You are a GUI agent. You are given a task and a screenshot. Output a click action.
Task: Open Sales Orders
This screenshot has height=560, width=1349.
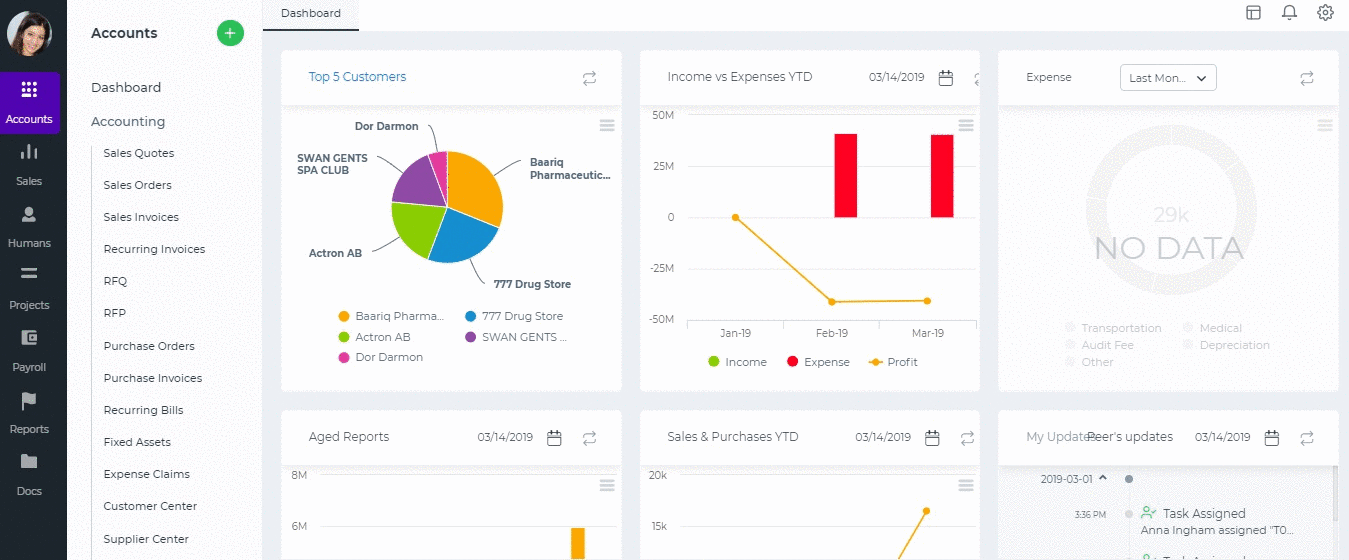(x=138, y=185)
